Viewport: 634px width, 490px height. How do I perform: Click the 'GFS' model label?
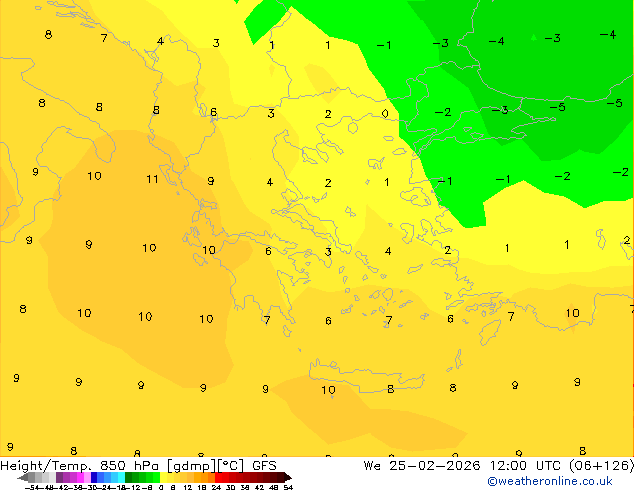coord(264,466)
